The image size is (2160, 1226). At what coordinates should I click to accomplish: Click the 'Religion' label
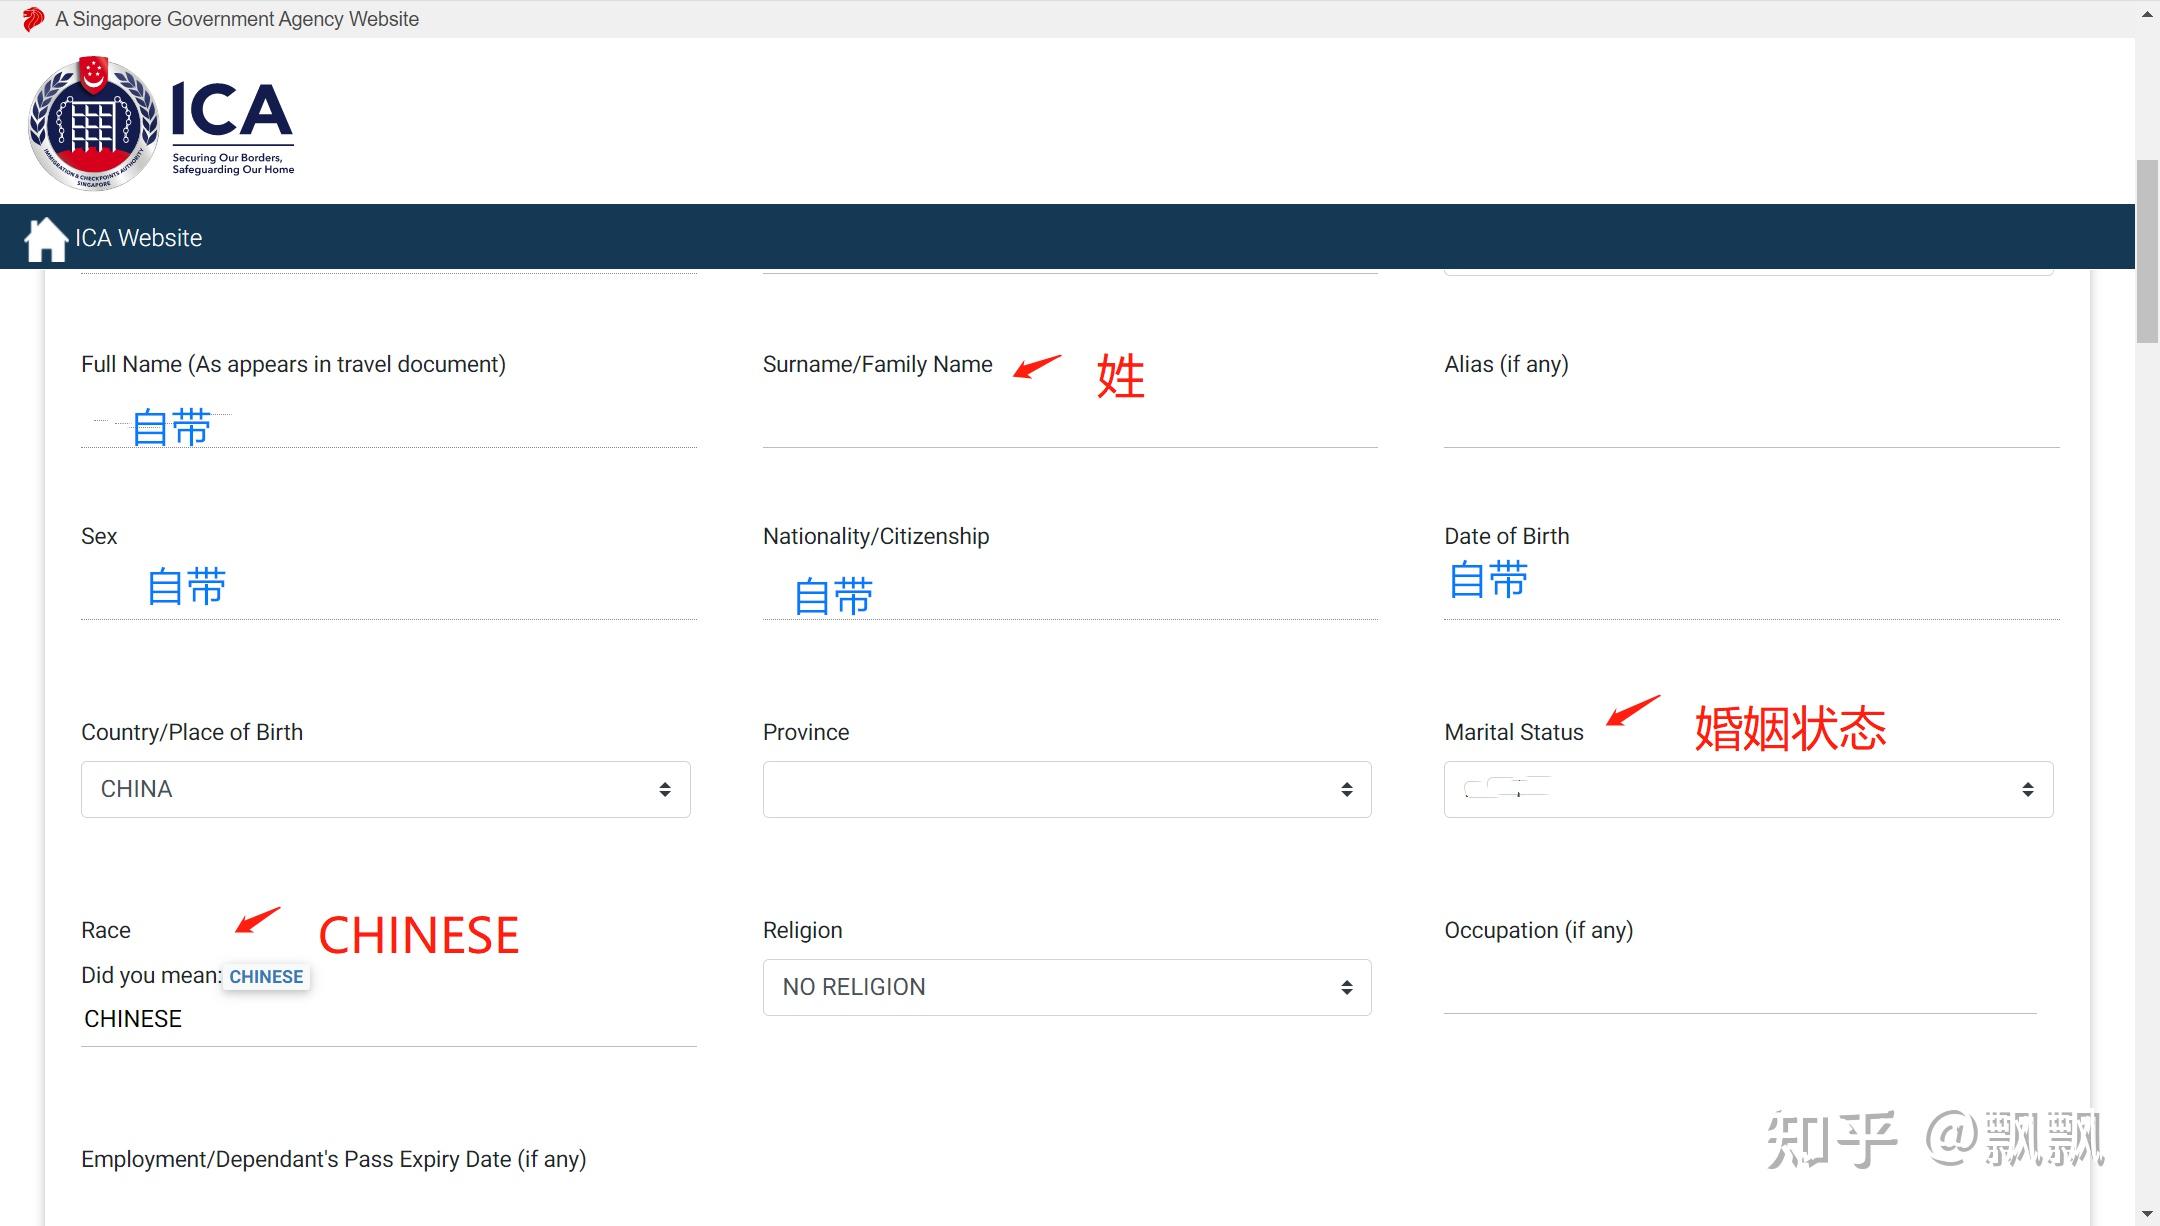tap(803, 930)
